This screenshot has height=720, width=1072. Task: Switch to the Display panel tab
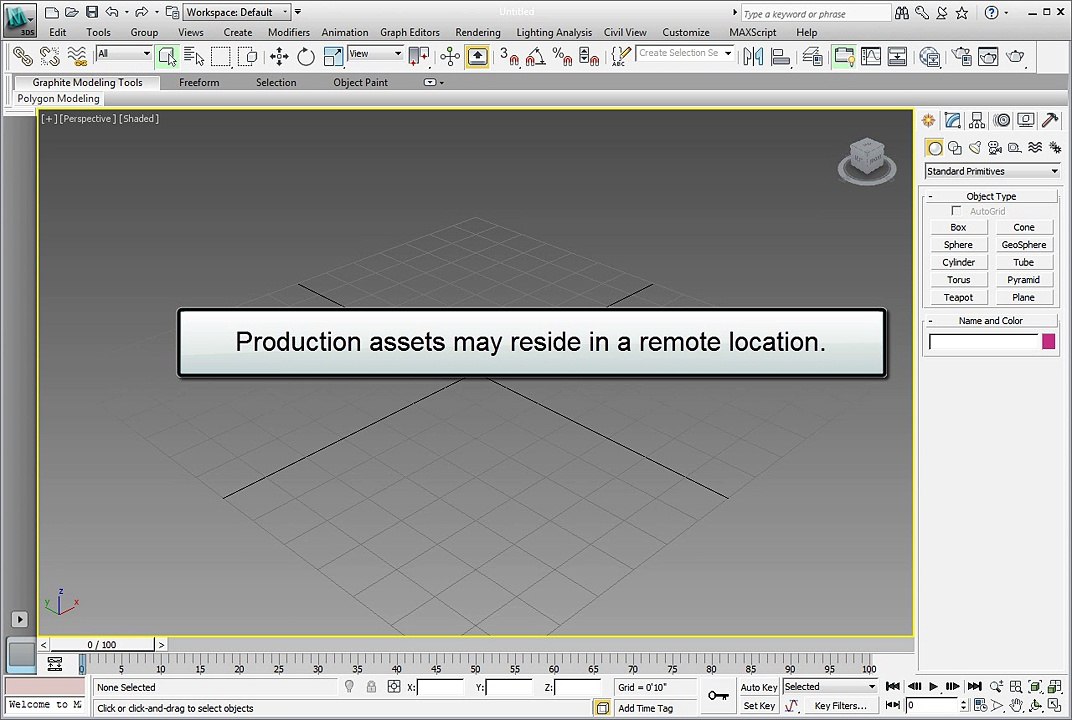[x=1026, y=120]
